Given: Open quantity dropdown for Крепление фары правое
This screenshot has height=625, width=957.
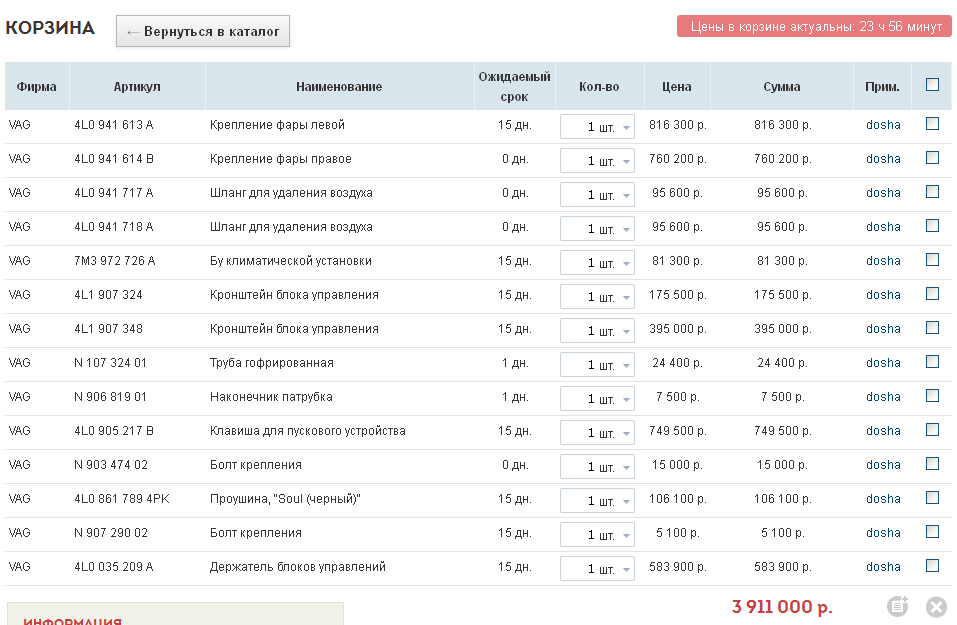Looking at the screenshot, I should coord(598,161).
